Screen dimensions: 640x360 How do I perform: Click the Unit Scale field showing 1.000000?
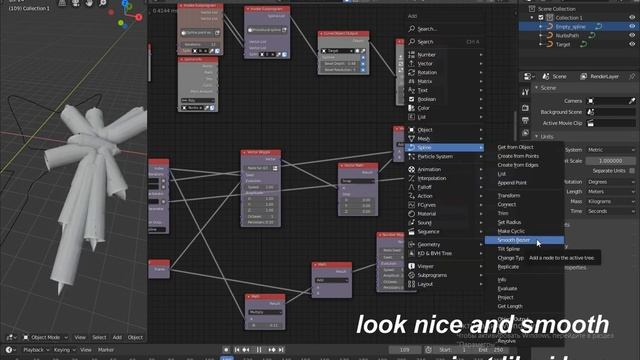coord(611,161)
